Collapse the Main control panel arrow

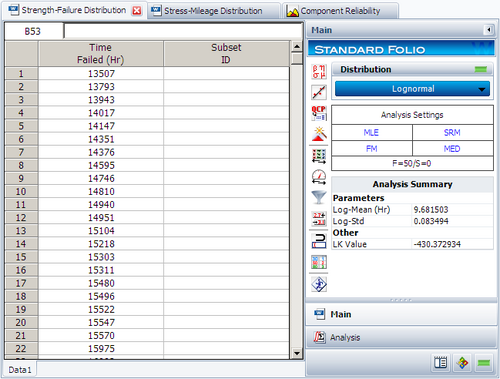click(489, 30)
